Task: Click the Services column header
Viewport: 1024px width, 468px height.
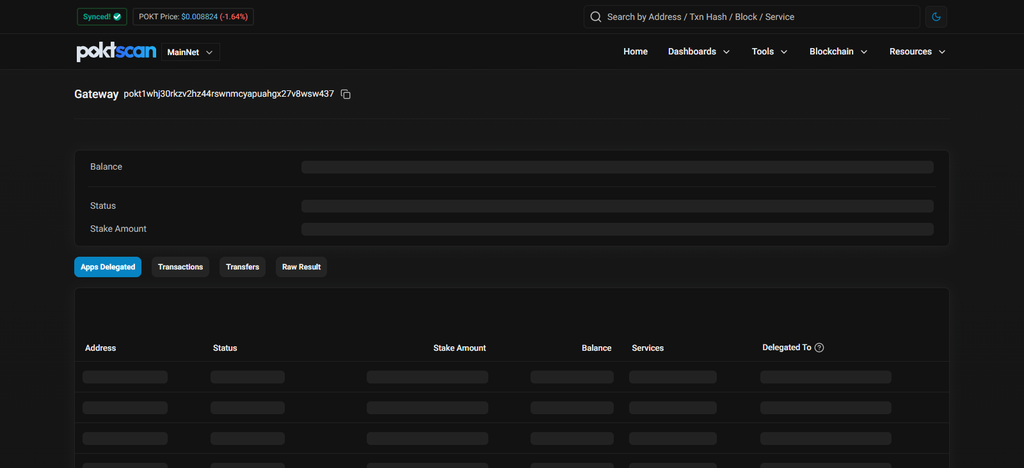Action: [x=648, y=348]
